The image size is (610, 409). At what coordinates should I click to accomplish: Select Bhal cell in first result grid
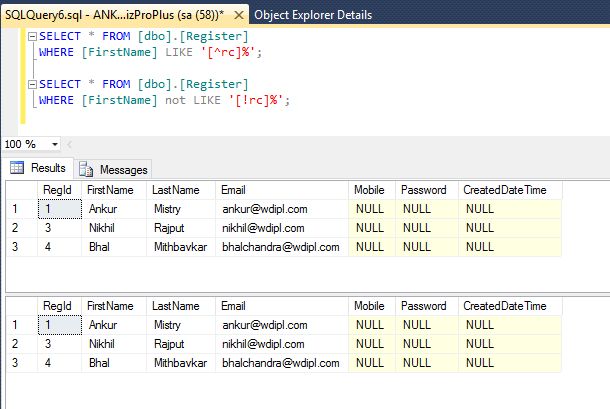pos(114,247)
